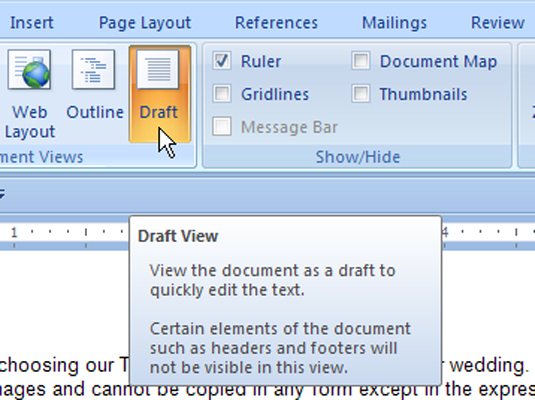Click the Document Views group label

[x=42, y=157]
